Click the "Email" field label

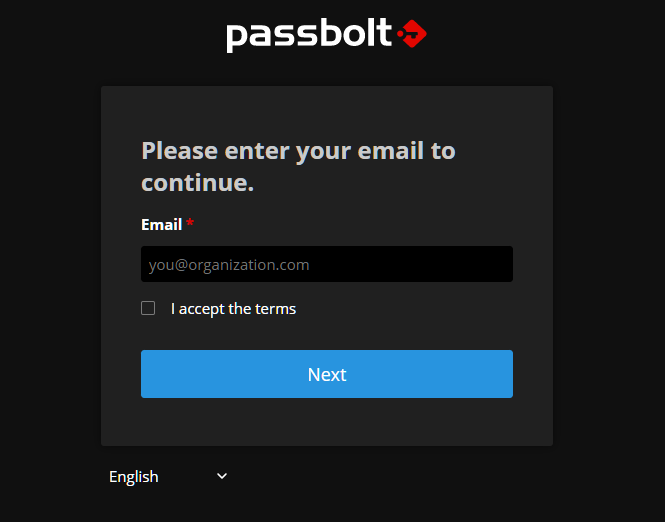click(162, 224)
